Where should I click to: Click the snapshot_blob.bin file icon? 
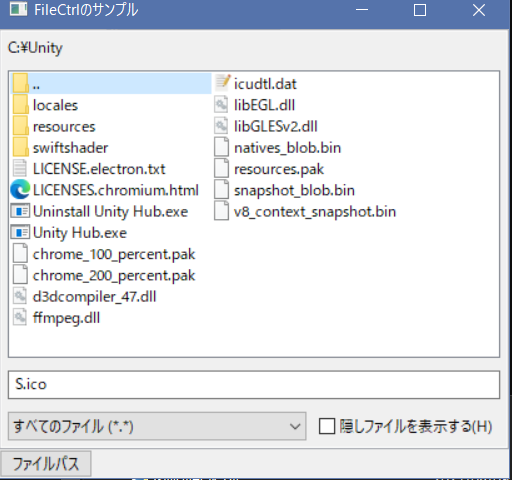coord(221,190)
